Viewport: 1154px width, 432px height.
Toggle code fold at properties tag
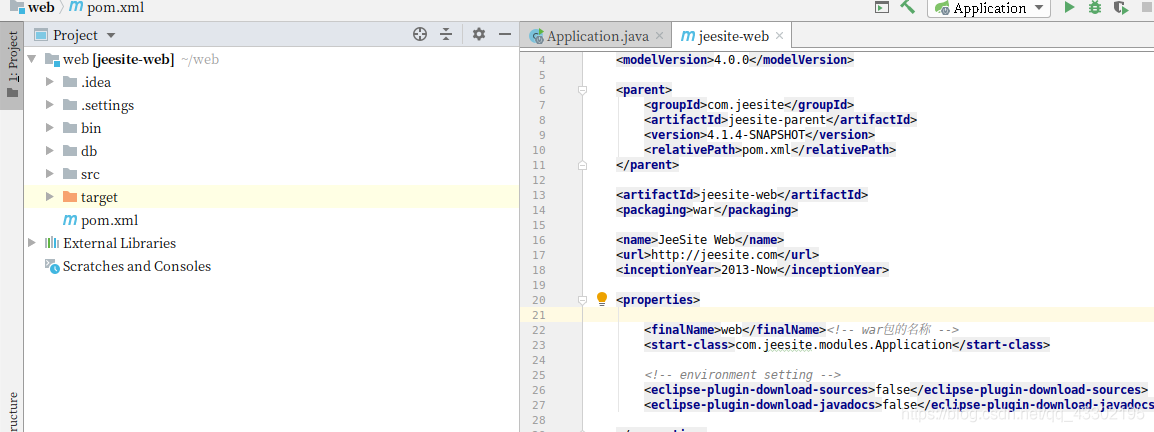[x=582, y=300]
